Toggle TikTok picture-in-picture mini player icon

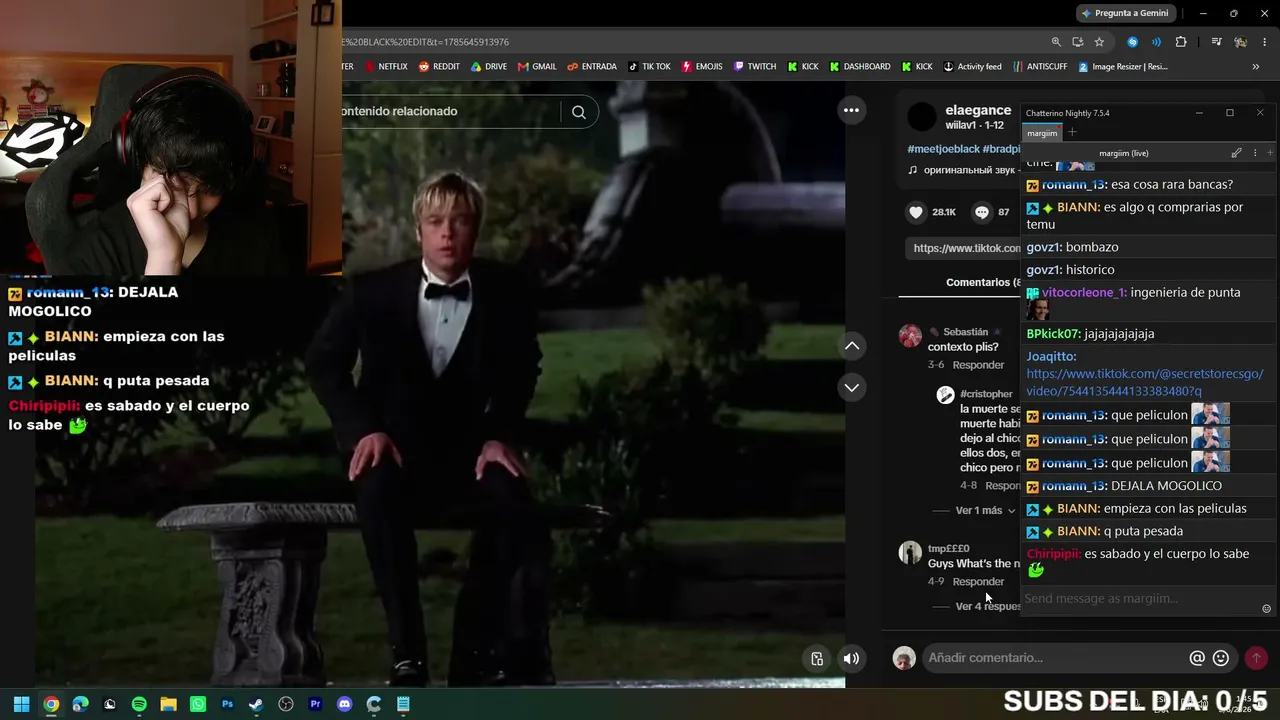tap(817, 658)
